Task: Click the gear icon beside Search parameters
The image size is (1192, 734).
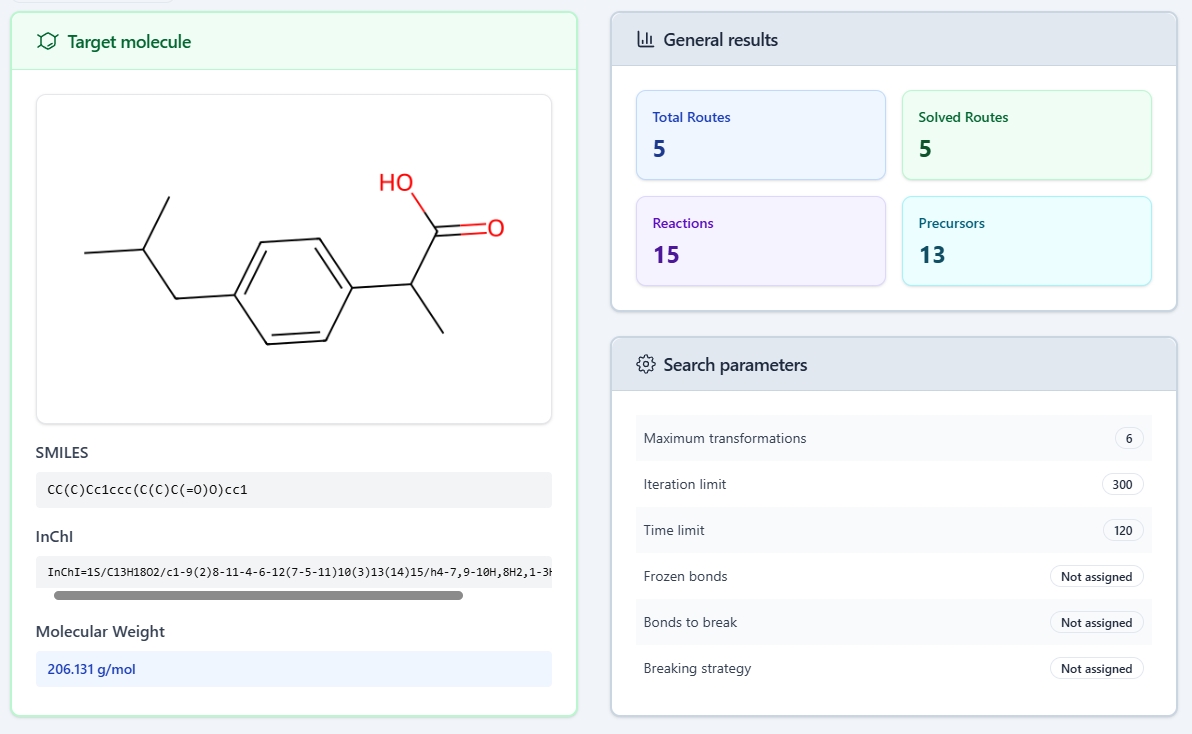Action: [x=646, y=365]
